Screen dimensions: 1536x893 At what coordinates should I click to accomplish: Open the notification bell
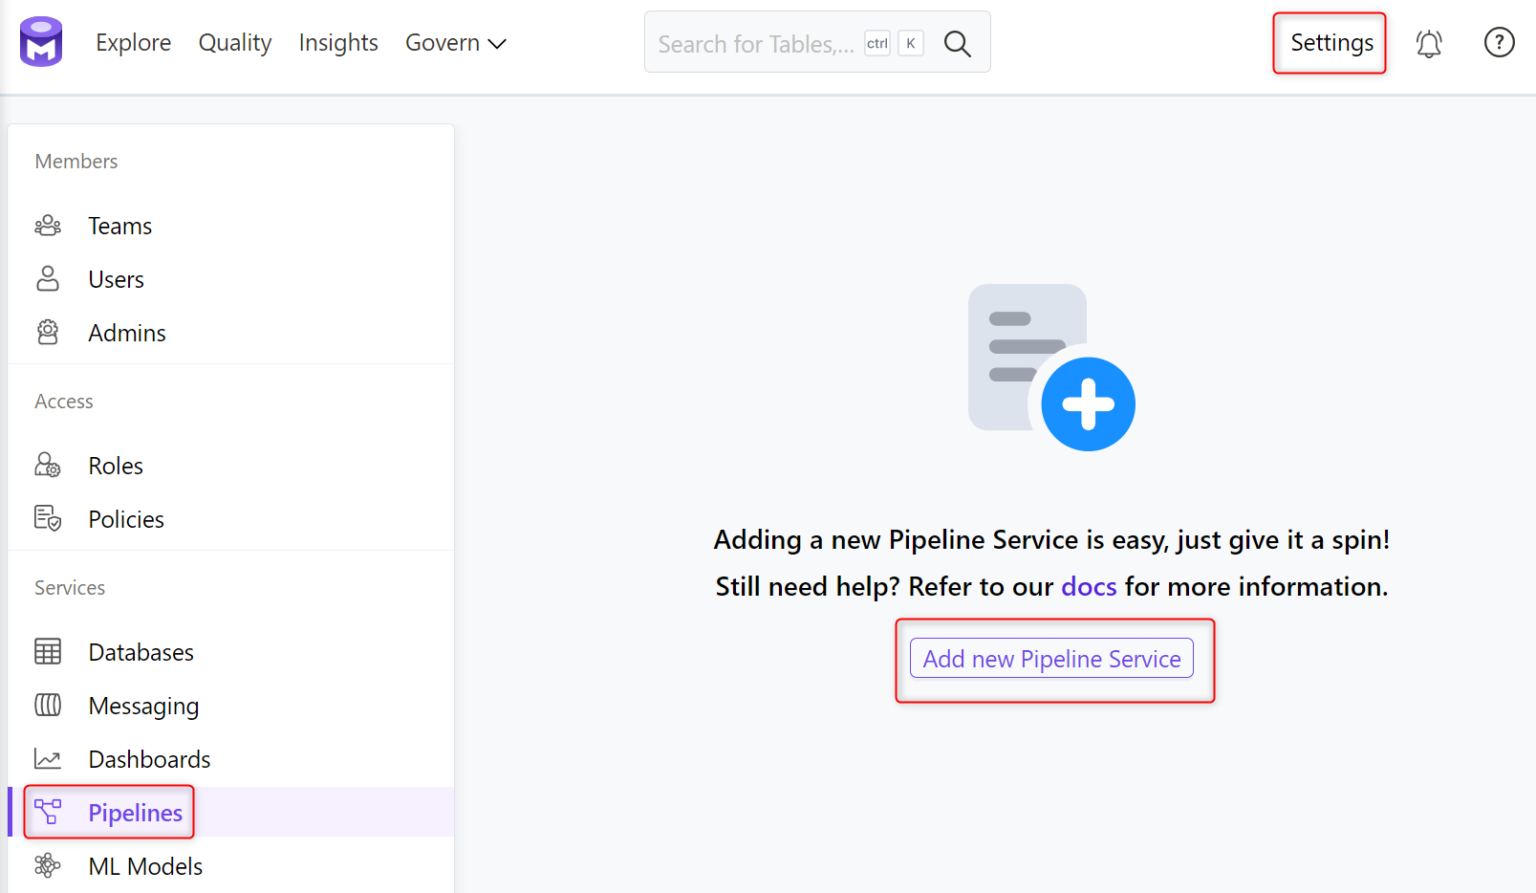(1428, 43)
